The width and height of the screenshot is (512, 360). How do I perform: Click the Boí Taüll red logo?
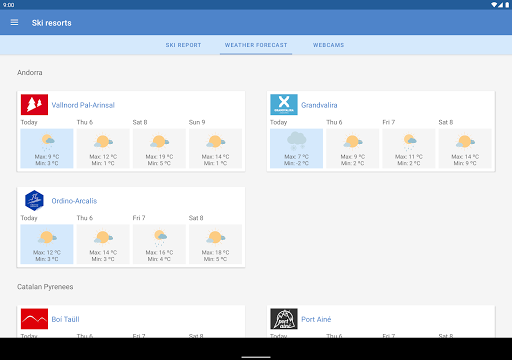tap(34, 319)
